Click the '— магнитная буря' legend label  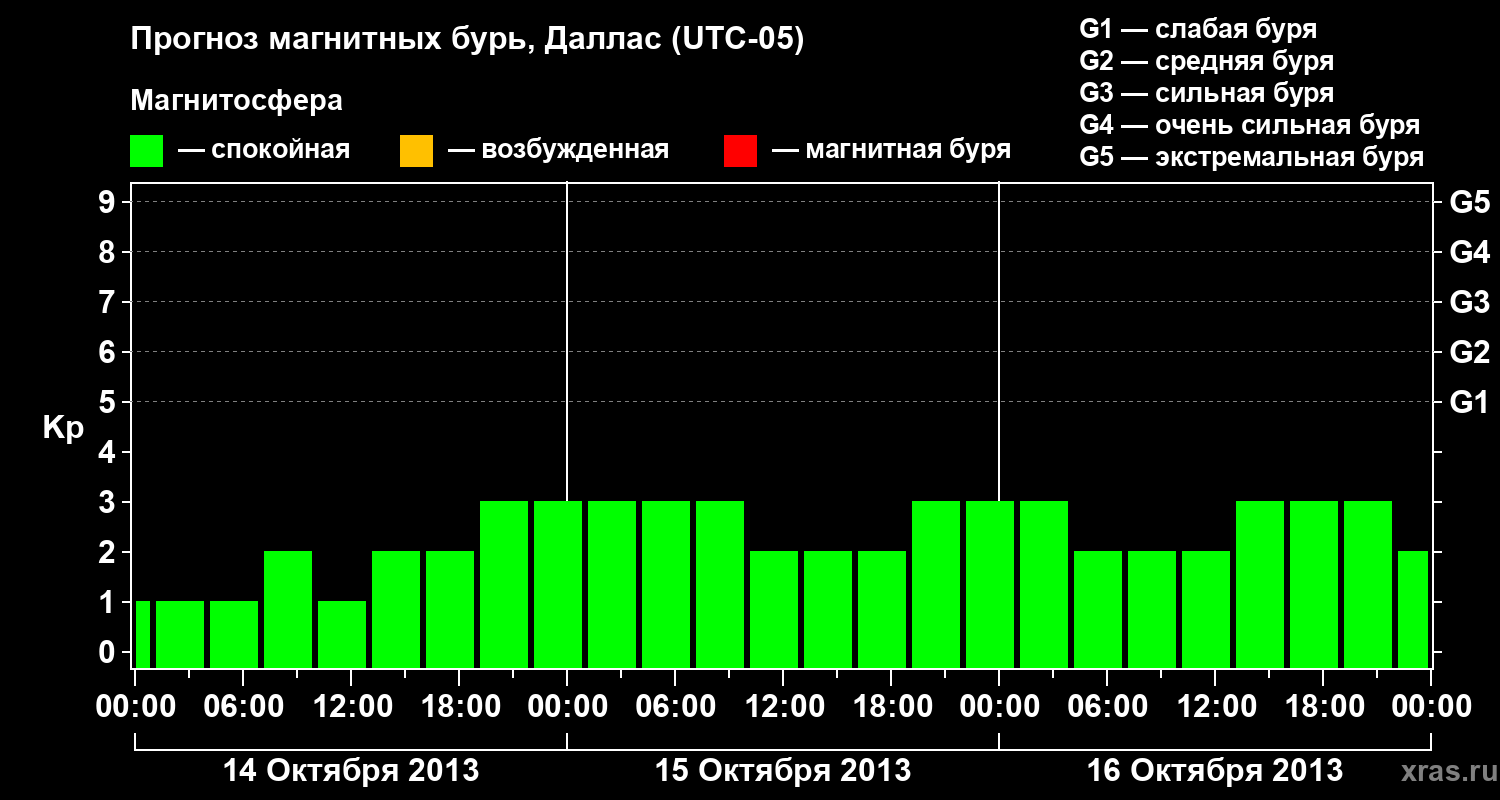[x=891, y=150]
